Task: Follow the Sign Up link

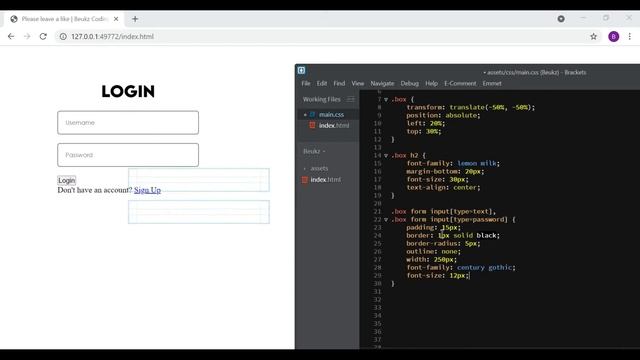Action: pyautogui.click(x=147, y=190)
